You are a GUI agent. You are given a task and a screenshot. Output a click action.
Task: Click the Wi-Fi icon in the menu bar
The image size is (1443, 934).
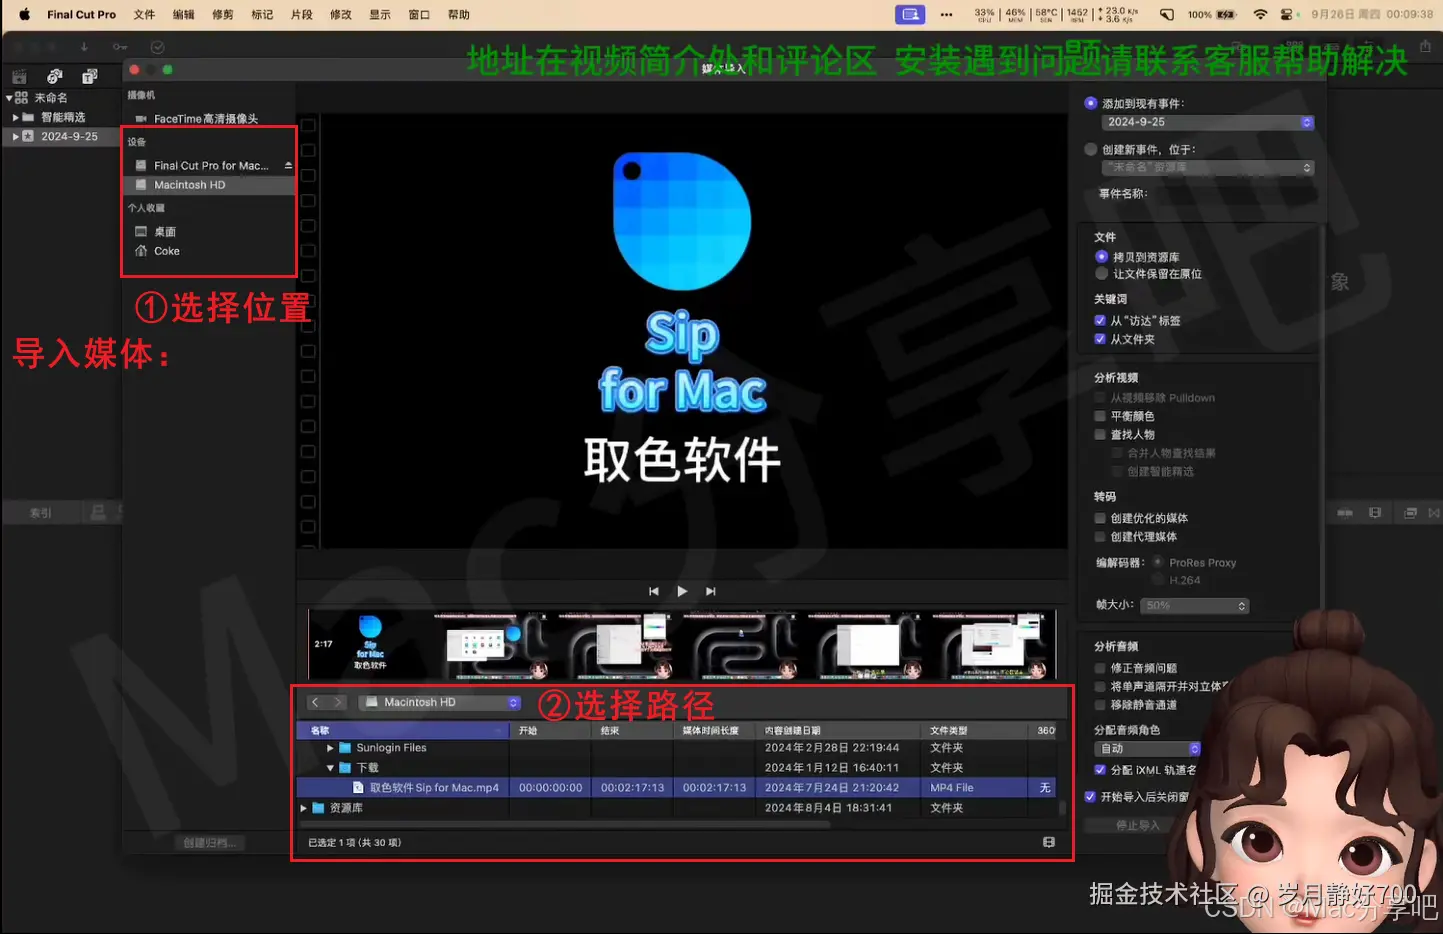point(1259,14)
